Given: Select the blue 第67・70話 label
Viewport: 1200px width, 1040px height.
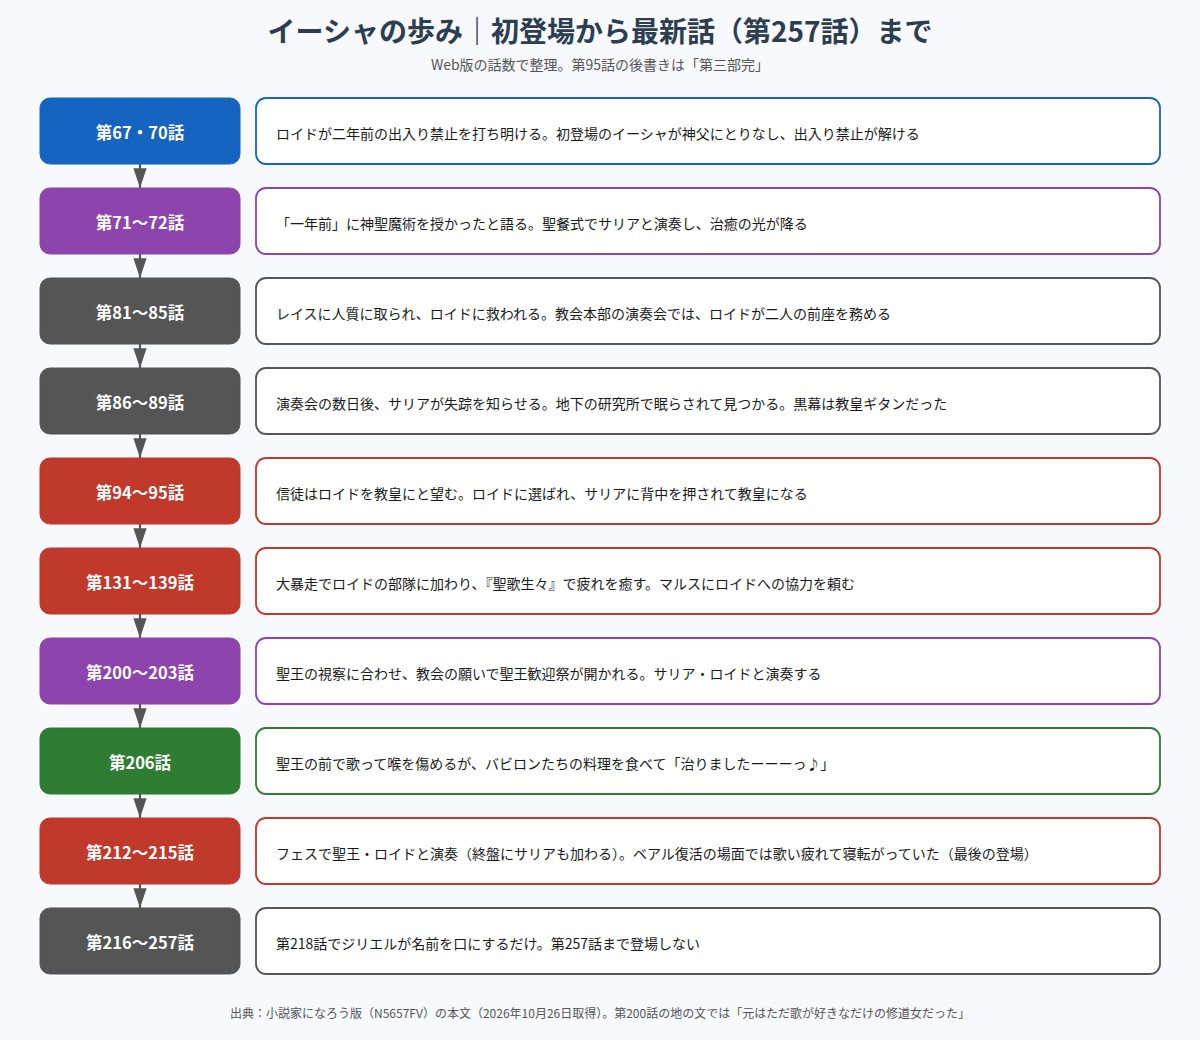Looking at the screenshot, I should tap(140, 131).
